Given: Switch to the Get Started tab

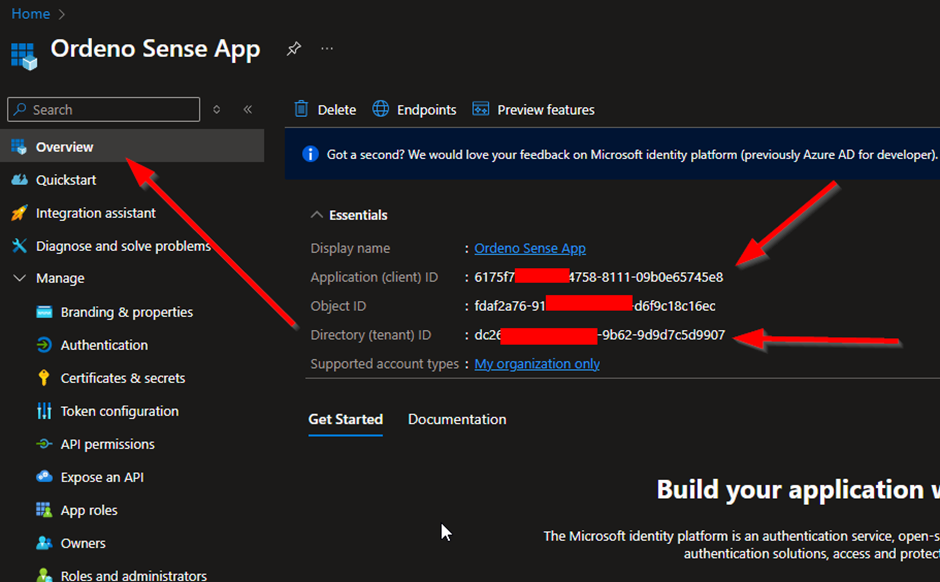Looking at the screenshot, I should tap(345, 419).
